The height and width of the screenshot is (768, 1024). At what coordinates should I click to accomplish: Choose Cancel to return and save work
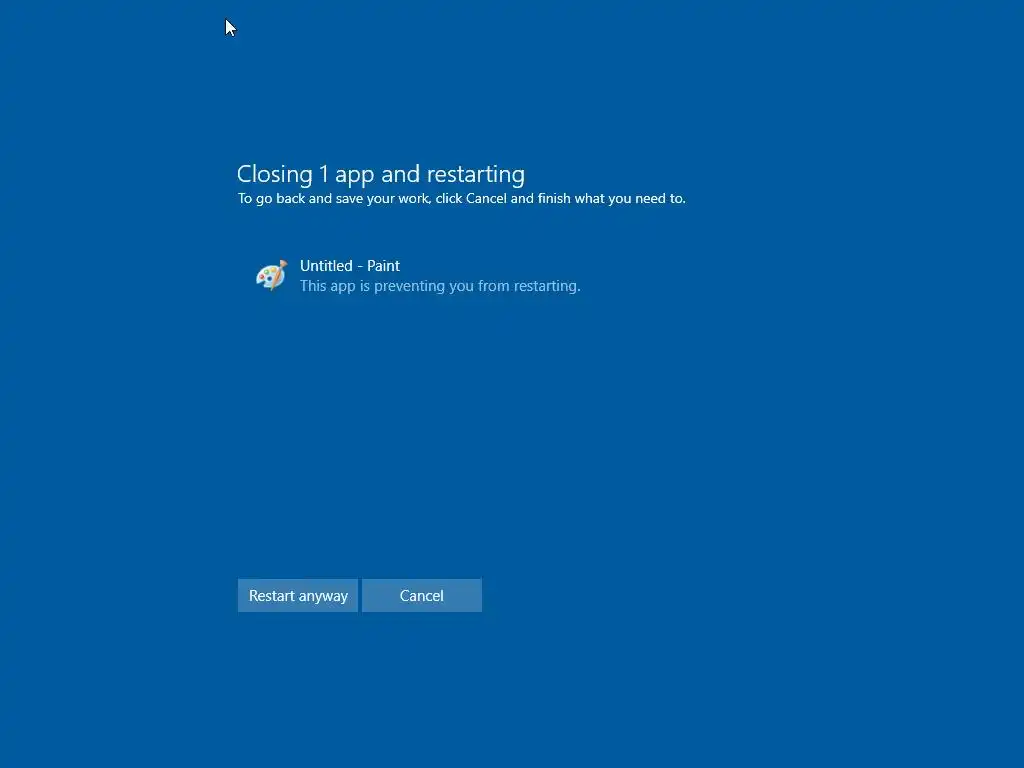[x=422, y=596]
